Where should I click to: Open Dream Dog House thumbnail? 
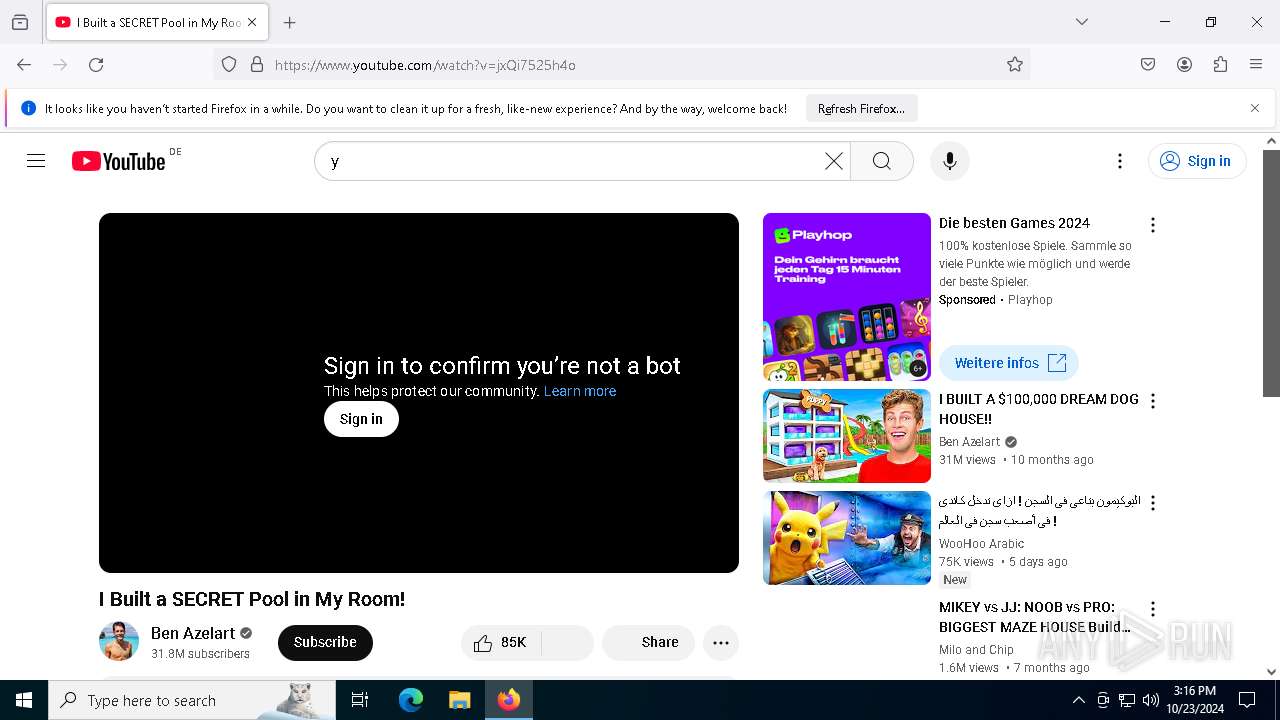[847, 436]
